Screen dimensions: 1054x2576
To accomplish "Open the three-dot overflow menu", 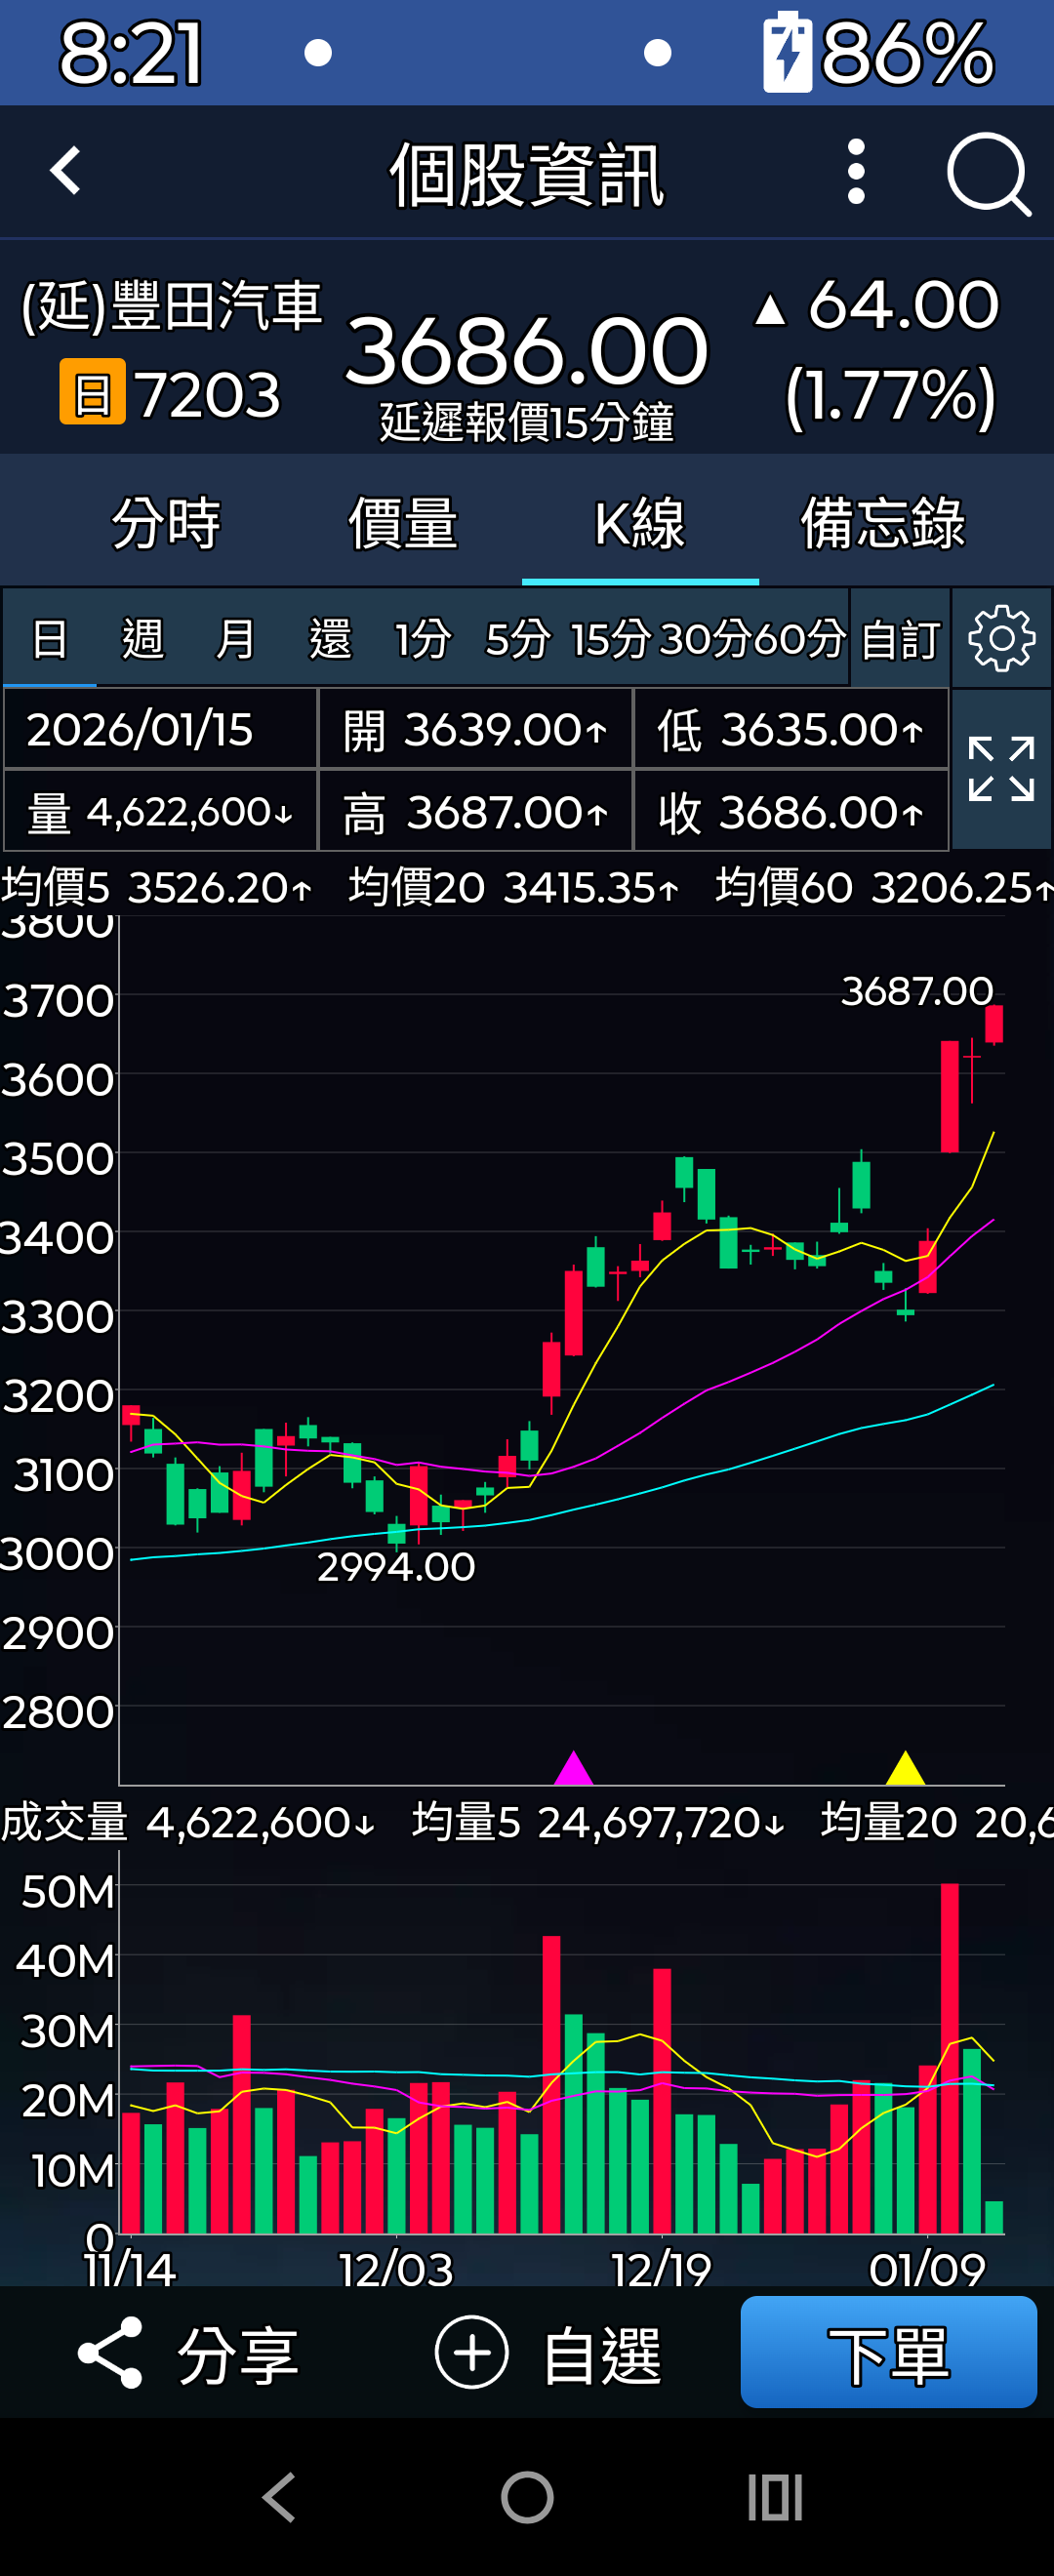I will tap(856, 172).
